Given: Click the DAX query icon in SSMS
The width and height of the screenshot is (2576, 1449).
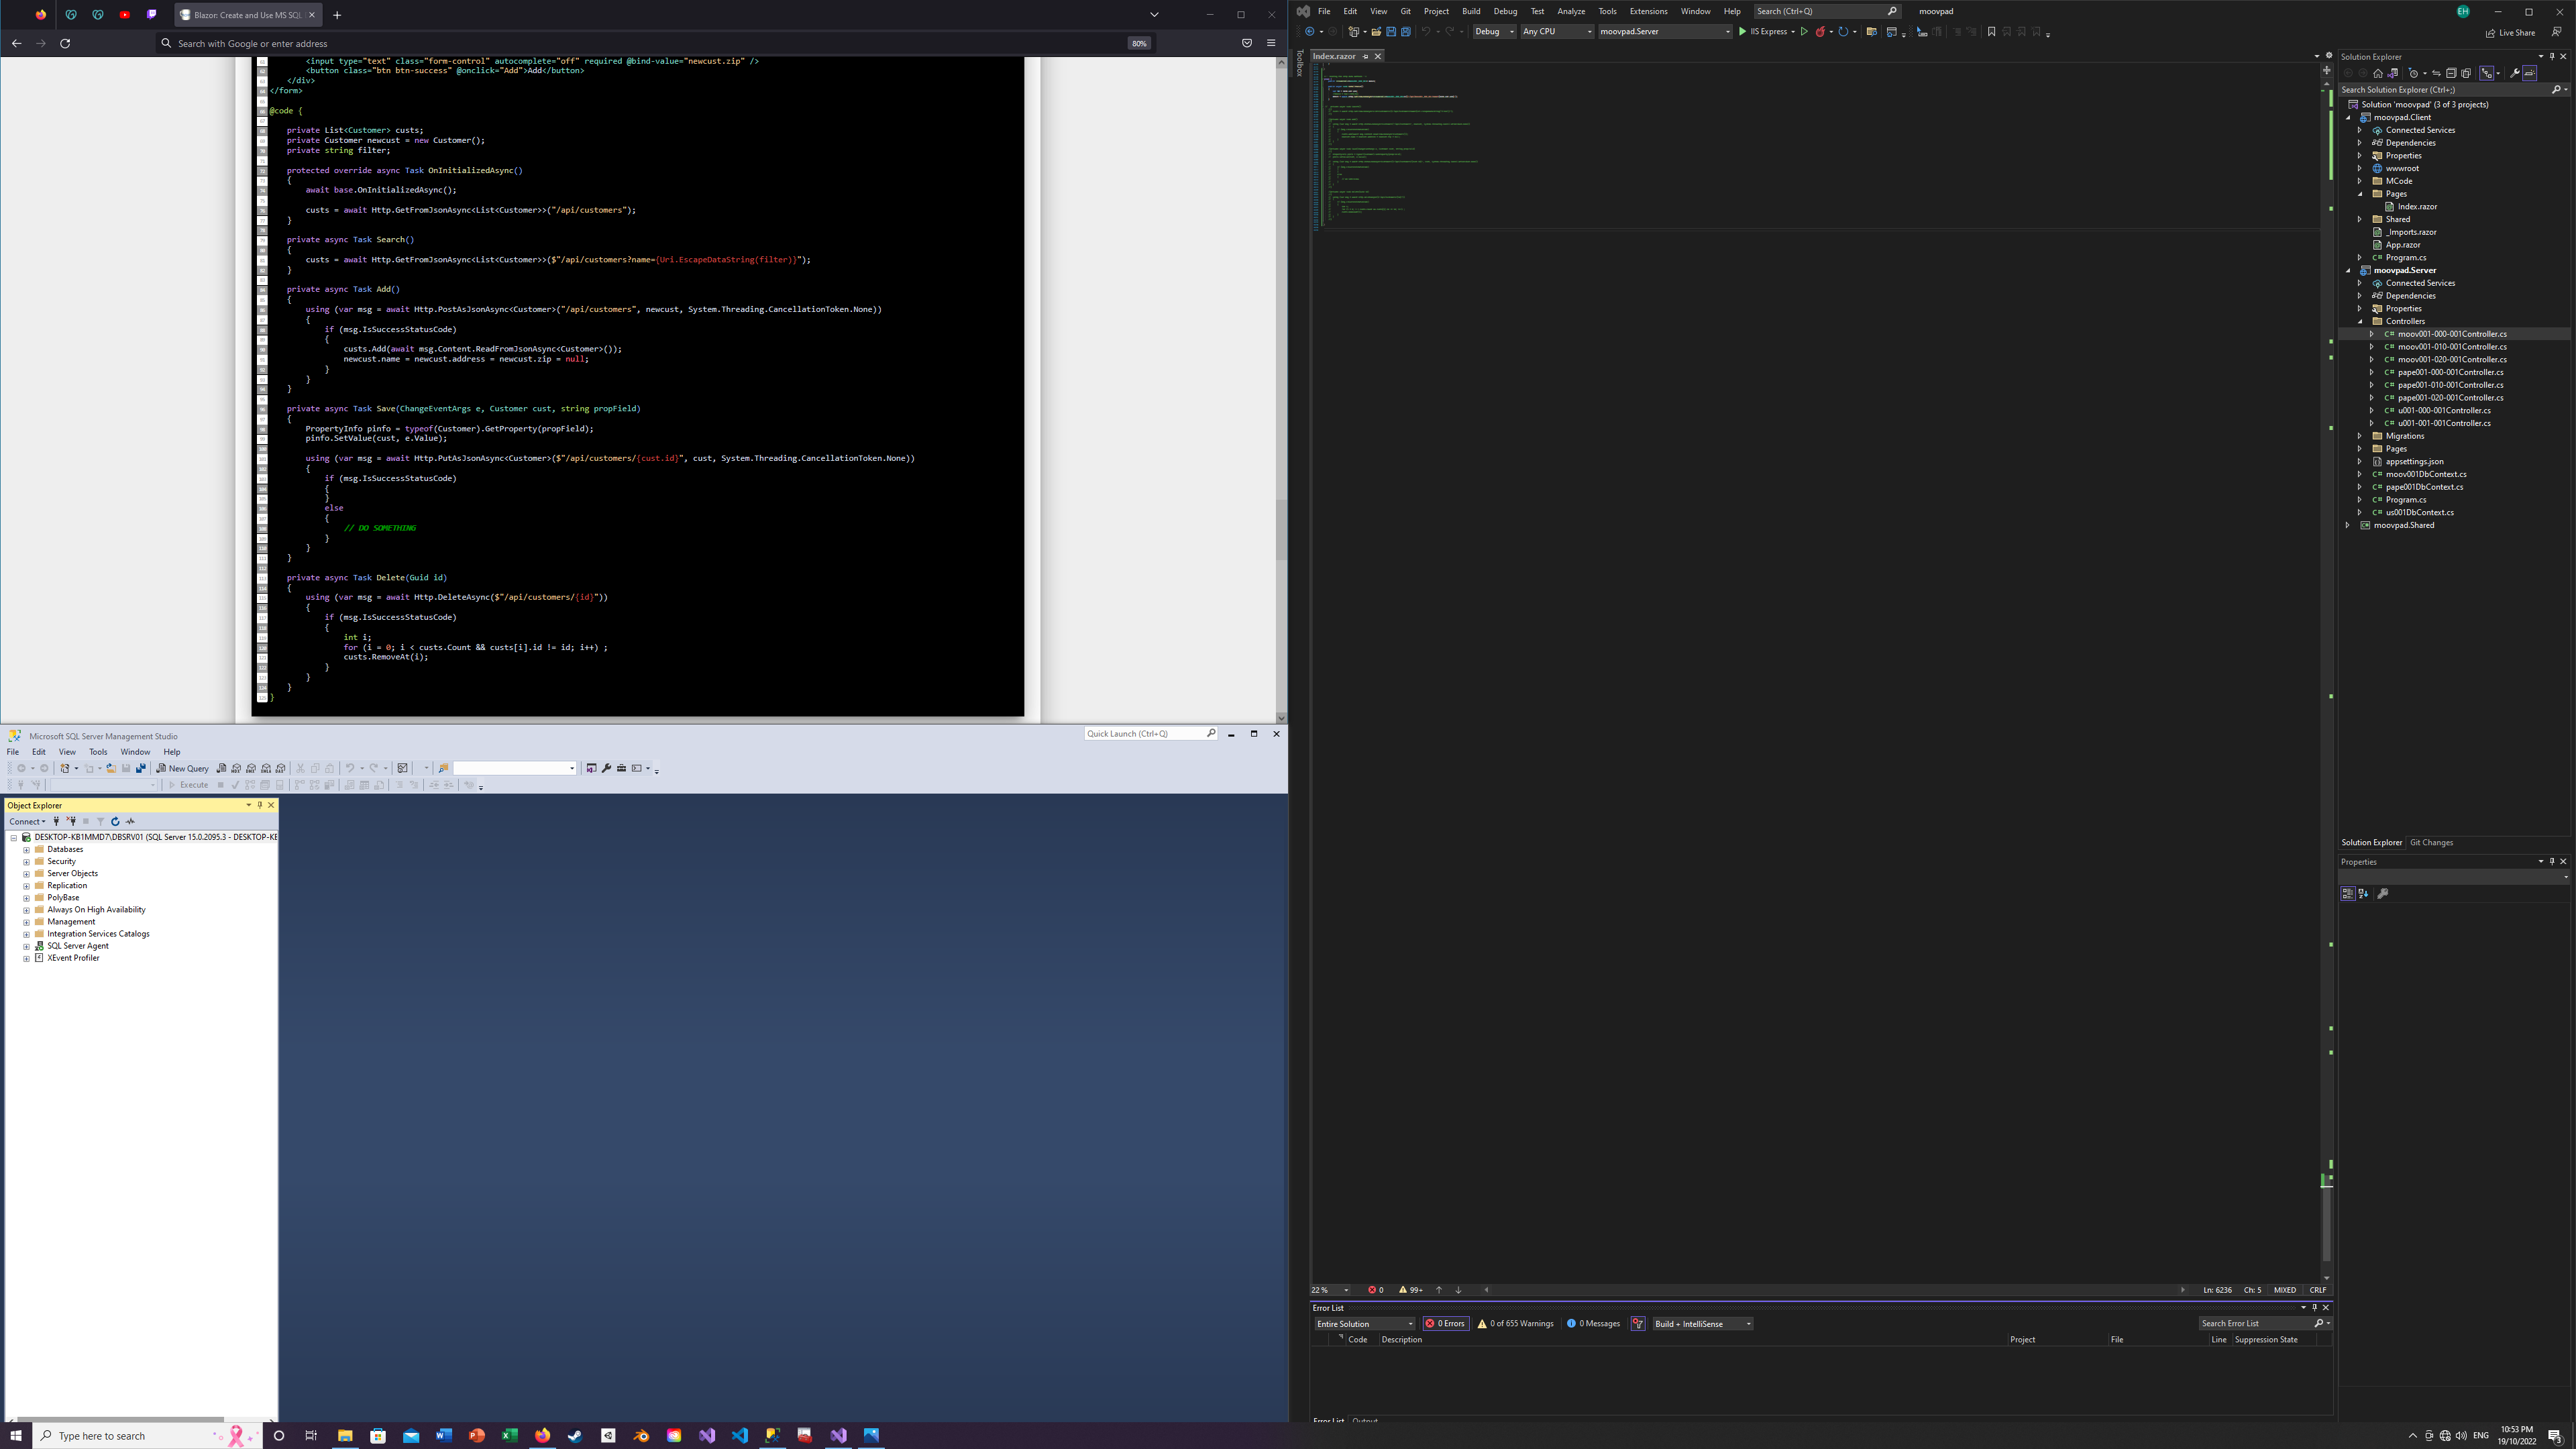Looking at the screenshot, I should coord(281,769).
